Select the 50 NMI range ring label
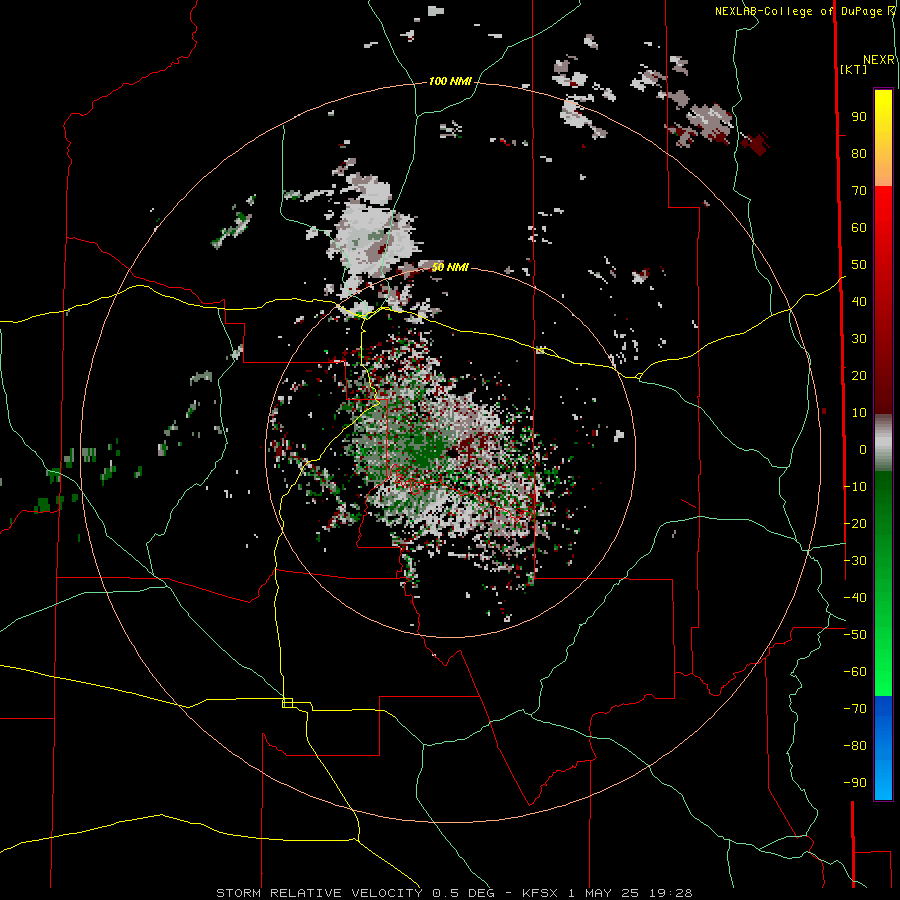Screen dimensions: 900x900 click(450, 267)
